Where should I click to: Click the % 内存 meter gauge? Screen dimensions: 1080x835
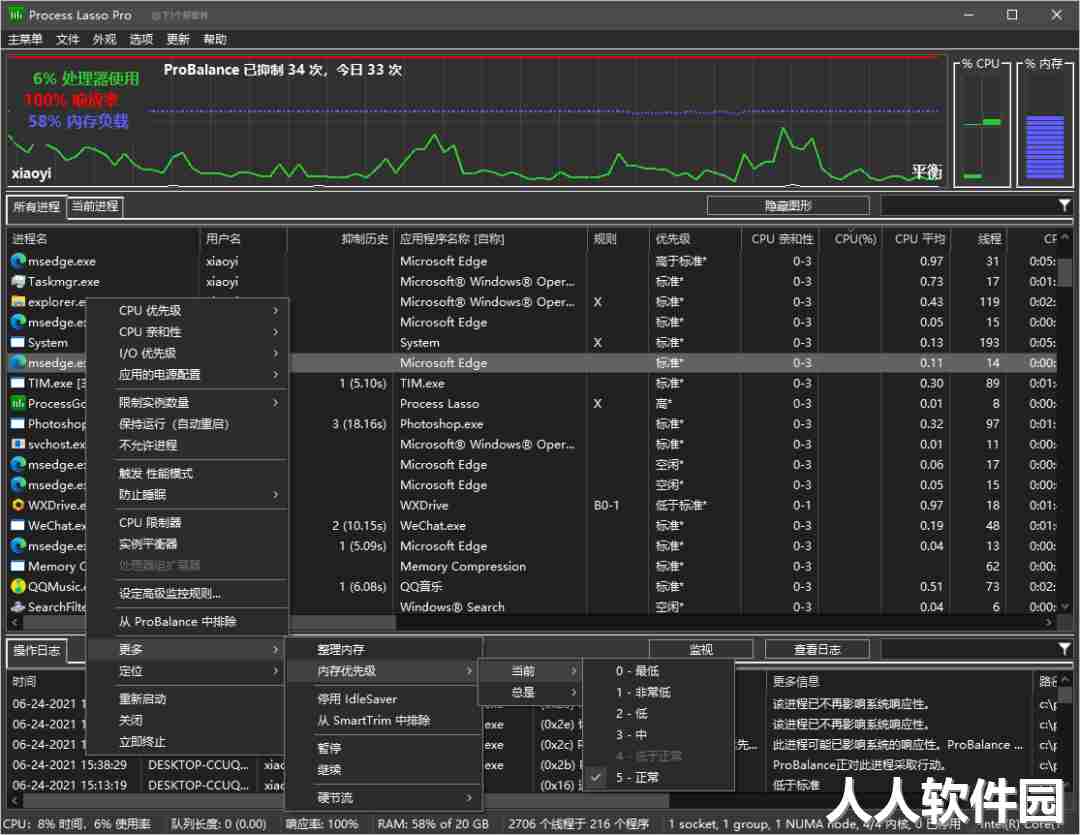click(1045, 123)
